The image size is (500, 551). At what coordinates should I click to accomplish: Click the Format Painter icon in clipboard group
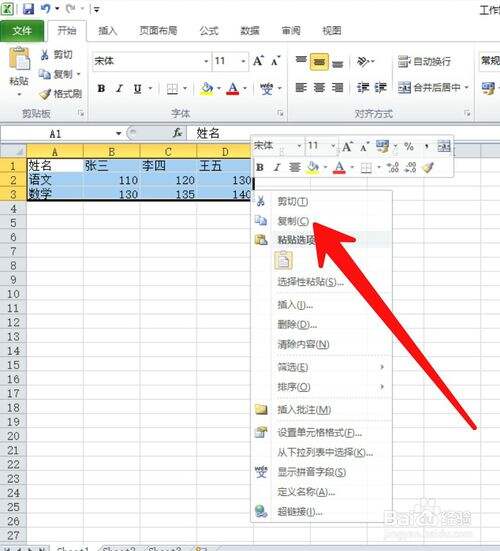tap(45, 94)
